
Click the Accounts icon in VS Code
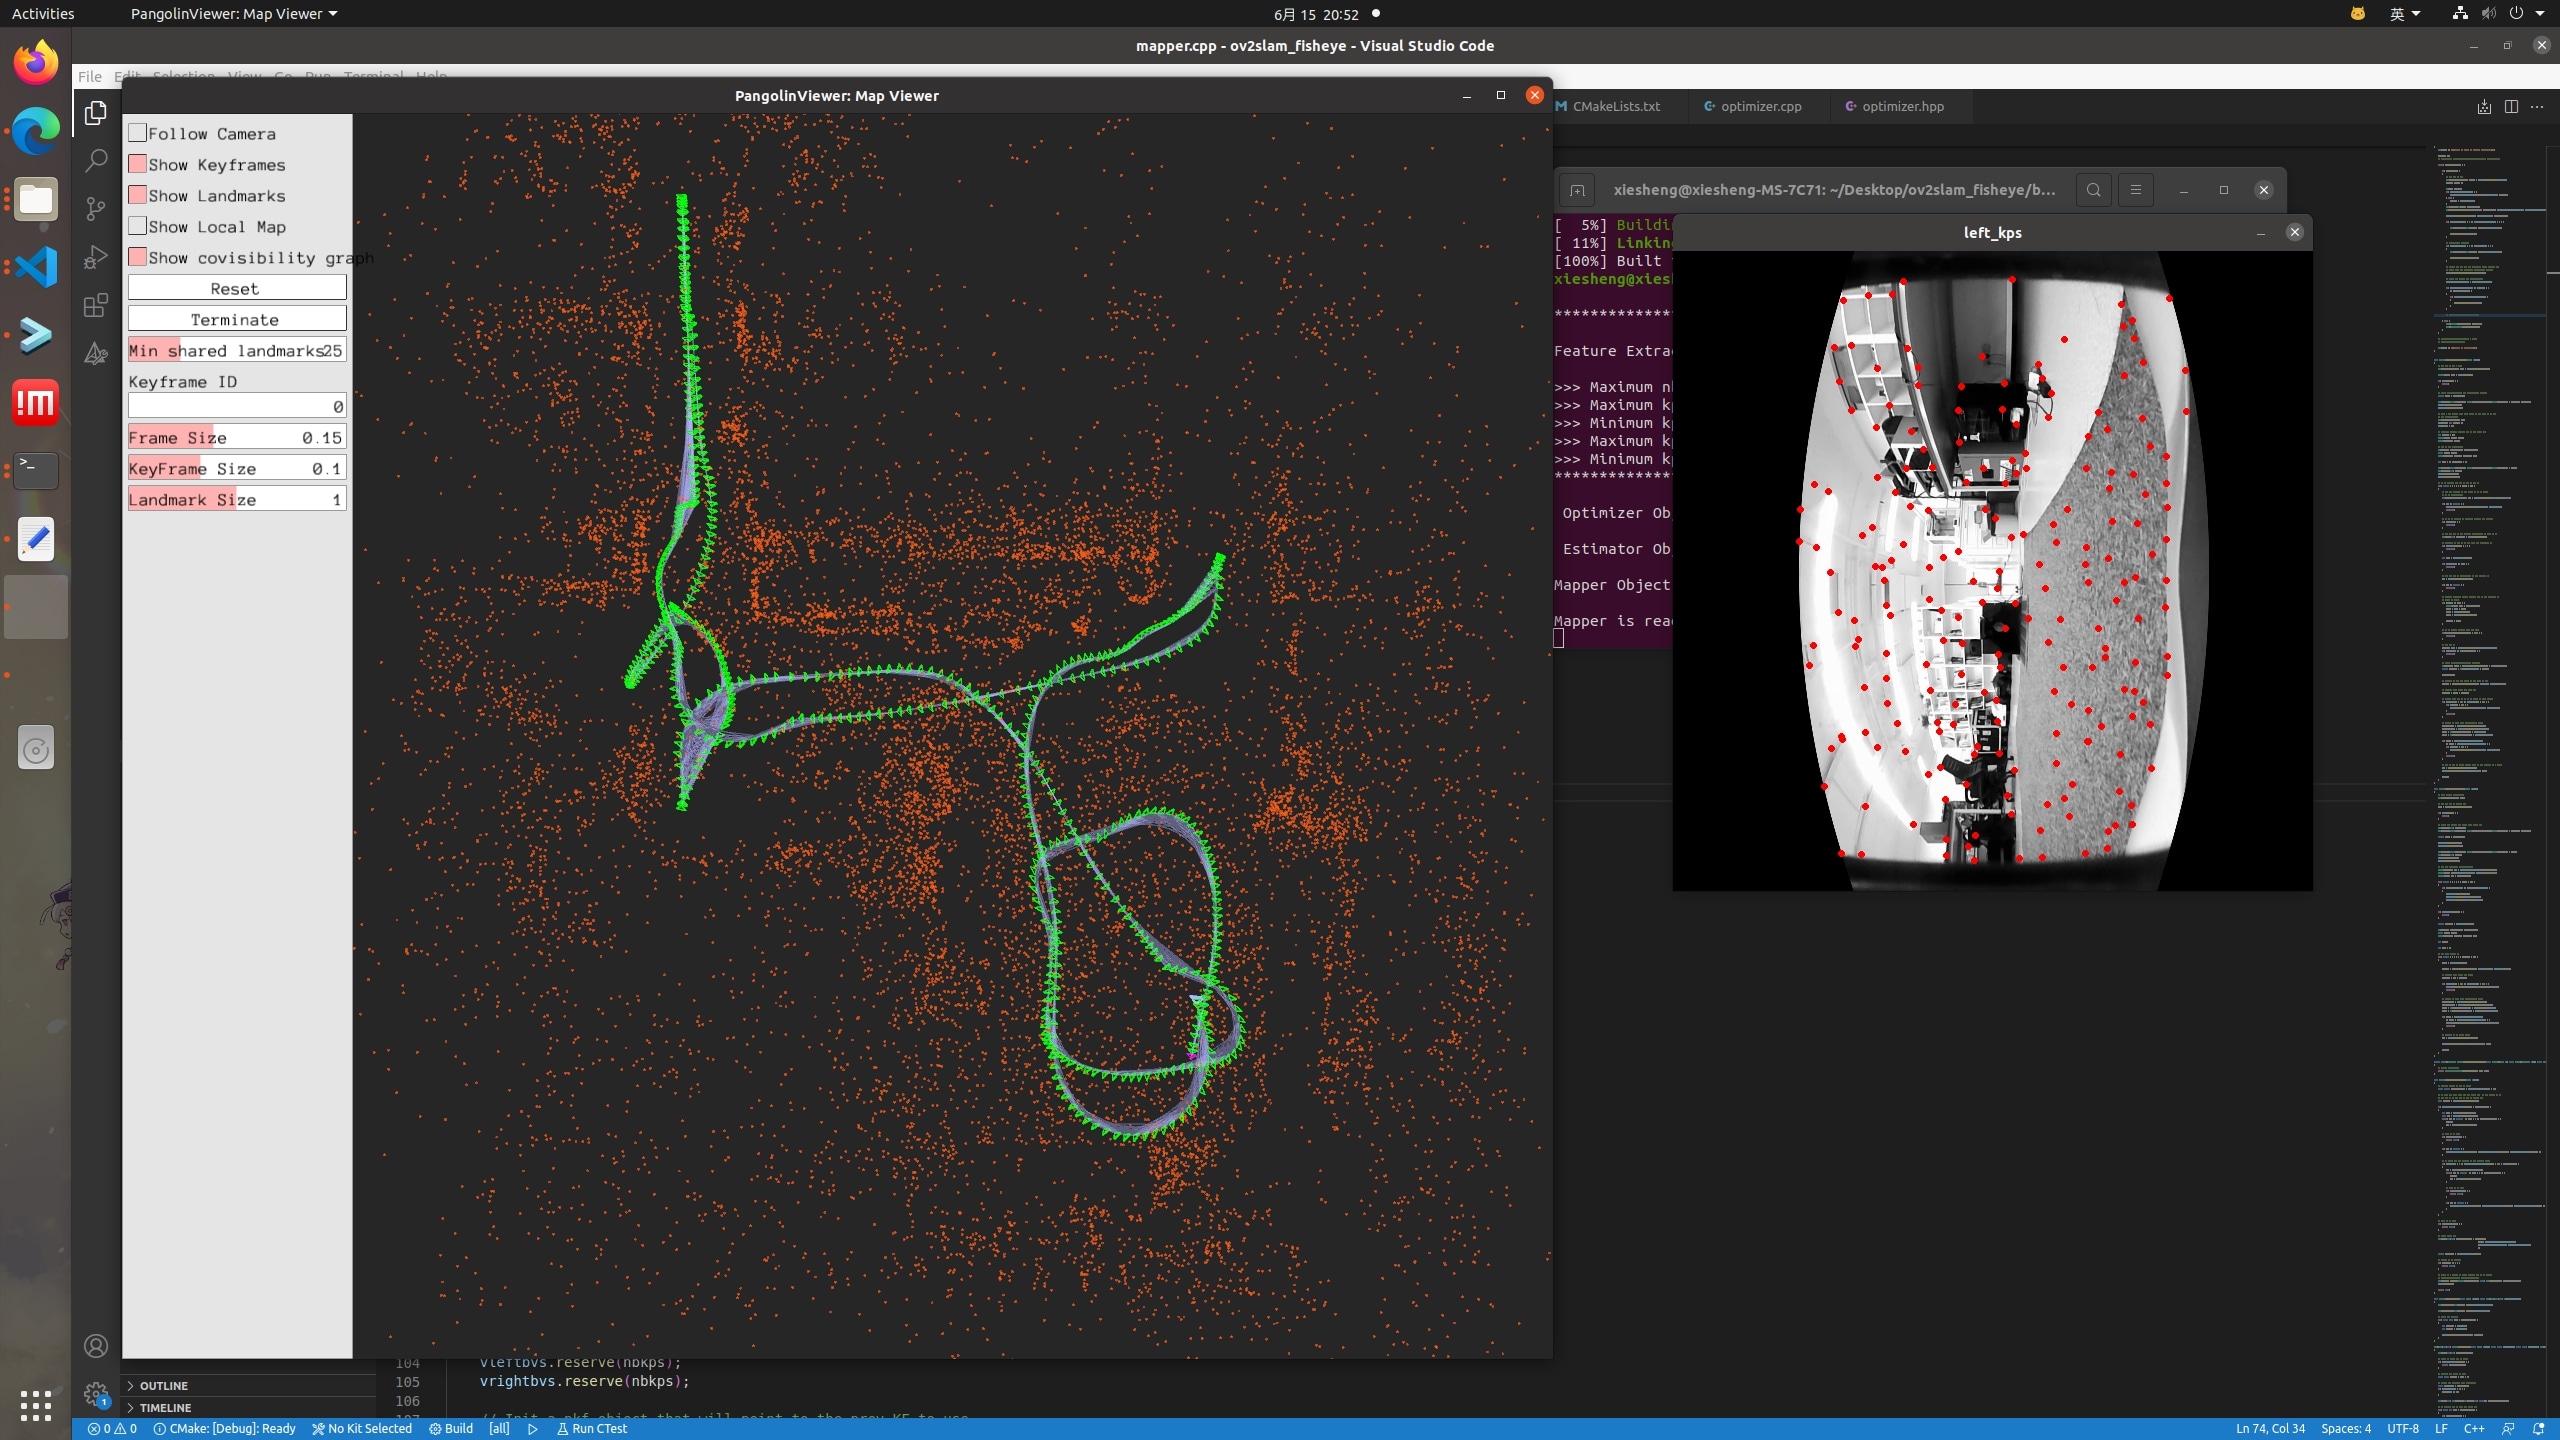(96, 1346)
